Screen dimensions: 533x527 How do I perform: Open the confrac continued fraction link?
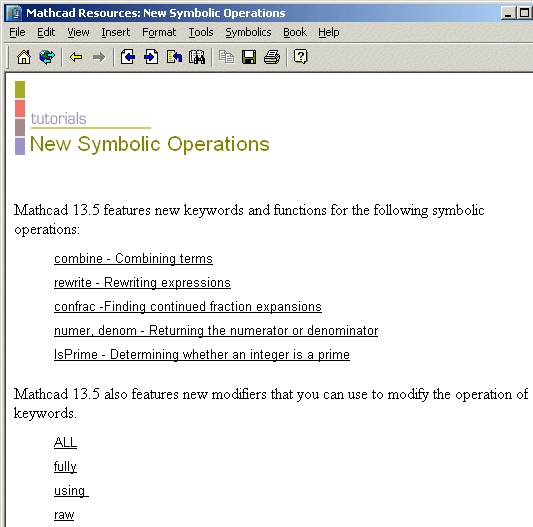tap(188, 307)
